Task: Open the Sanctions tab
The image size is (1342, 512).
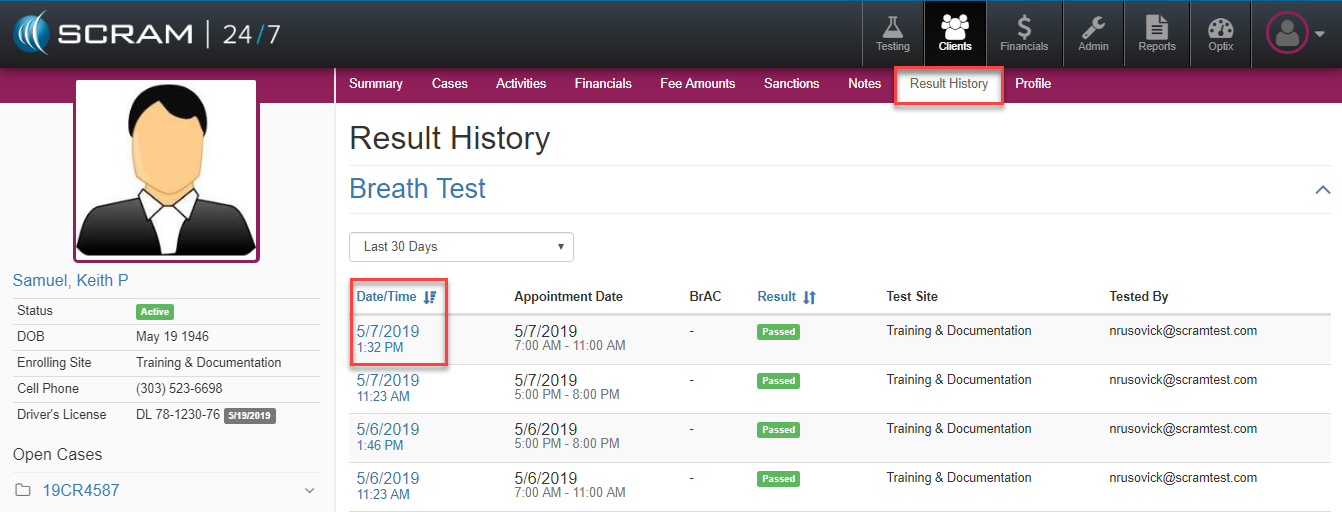Action: (x=791, y=84)
